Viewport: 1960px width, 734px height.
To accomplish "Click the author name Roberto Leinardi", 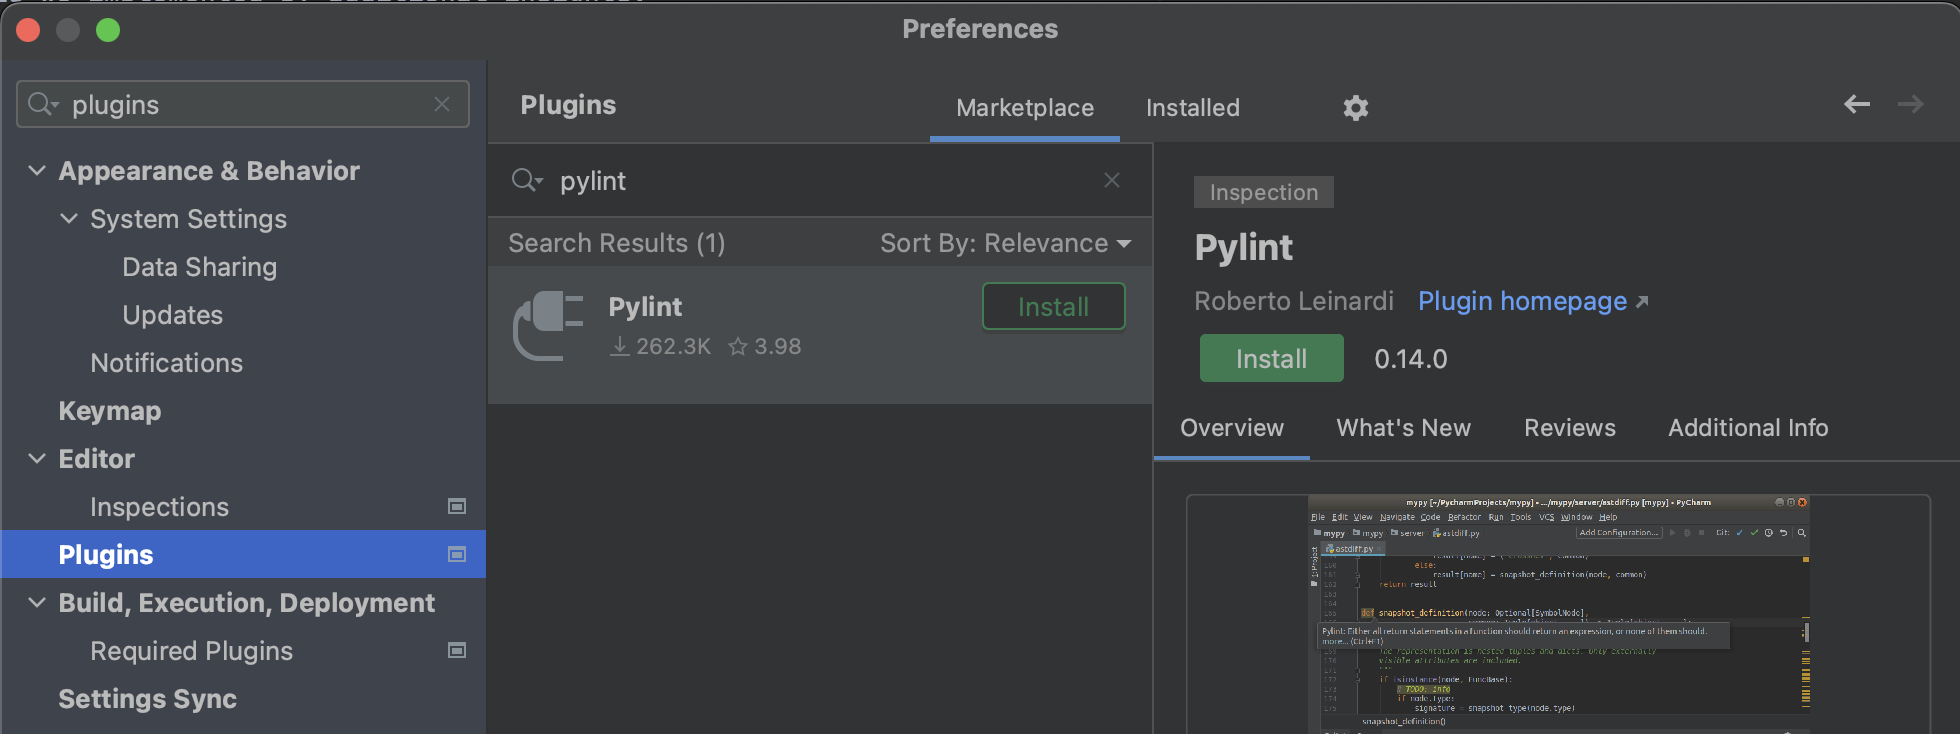I will click(1294, 301).
